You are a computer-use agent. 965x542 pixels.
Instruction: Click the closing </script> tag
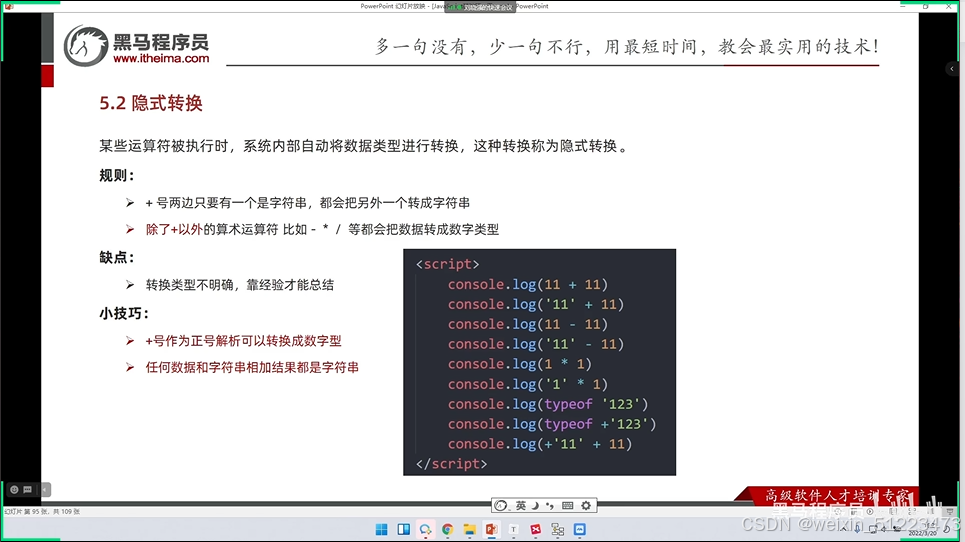[451, 464]
